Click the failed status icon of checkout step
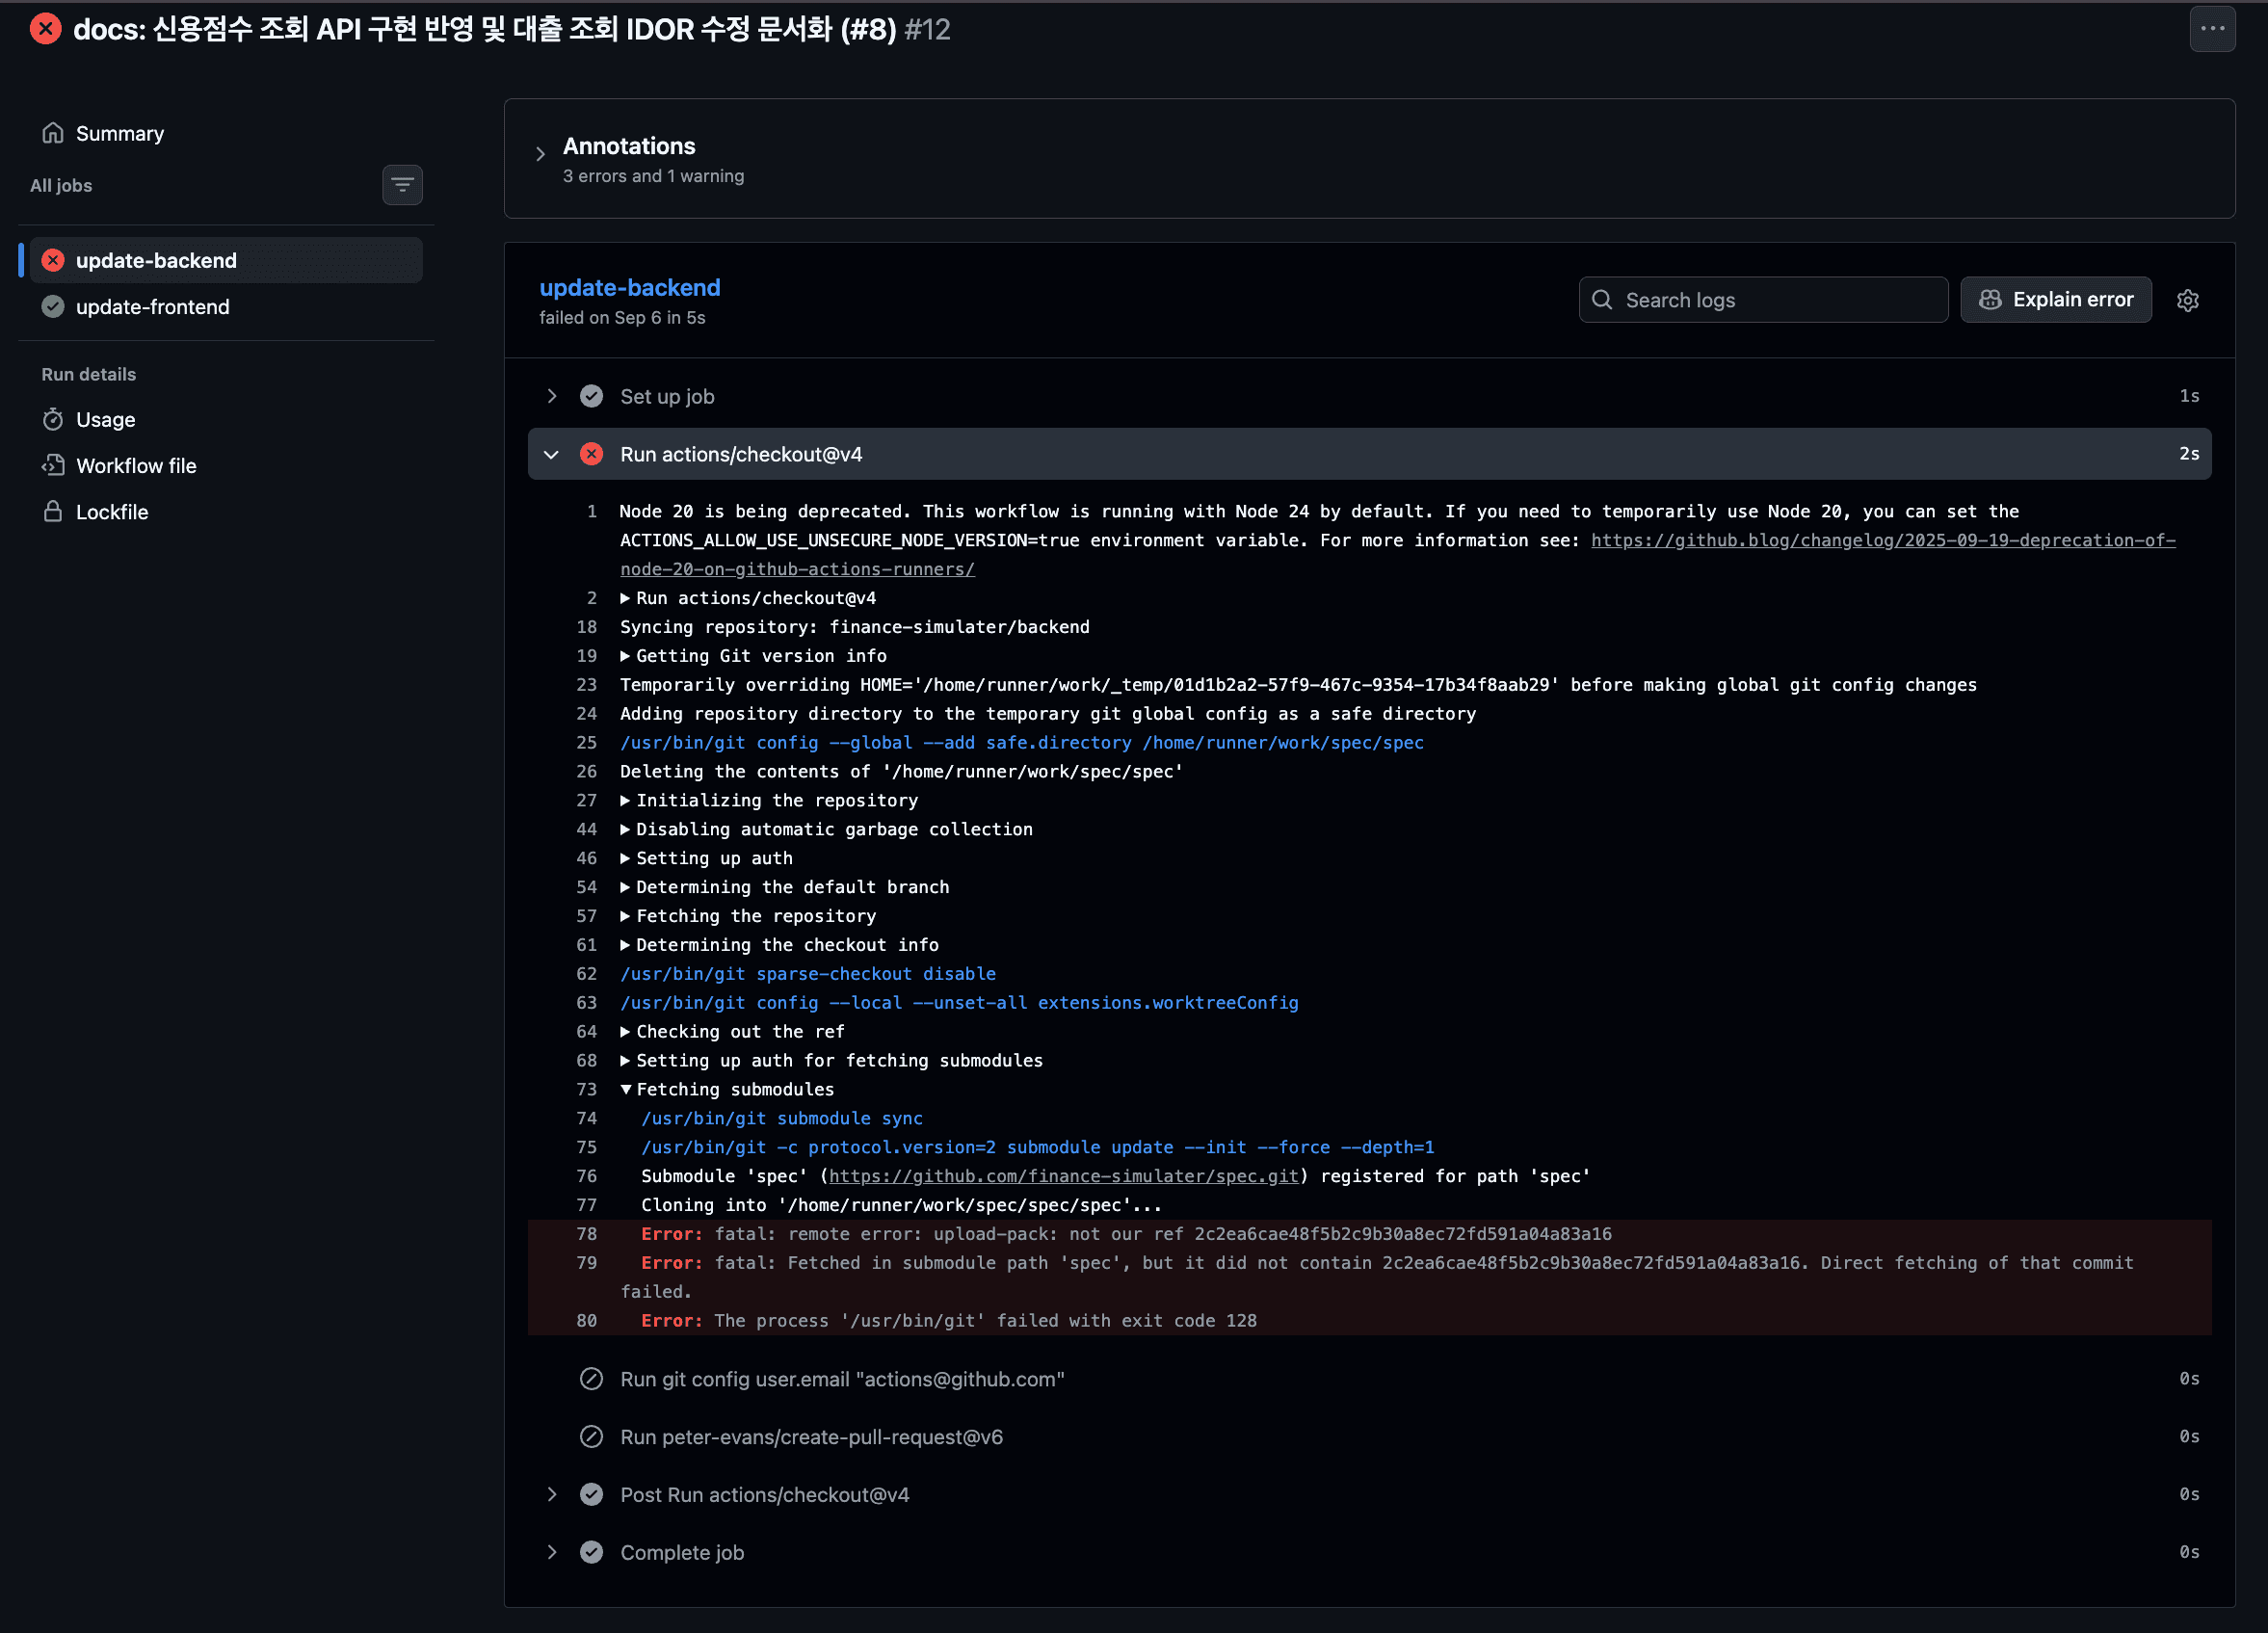 point(591,454)
